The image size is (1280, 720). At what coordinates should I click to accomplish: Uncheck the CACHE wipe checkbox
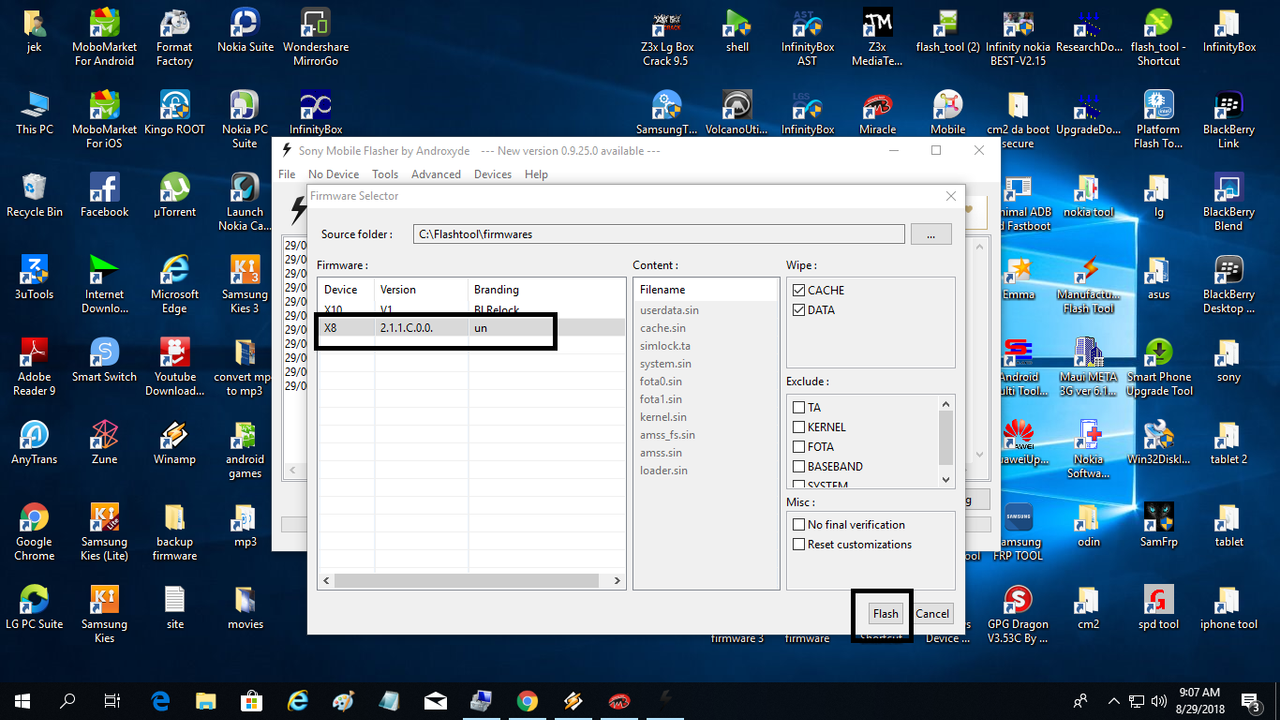point(799,290)
